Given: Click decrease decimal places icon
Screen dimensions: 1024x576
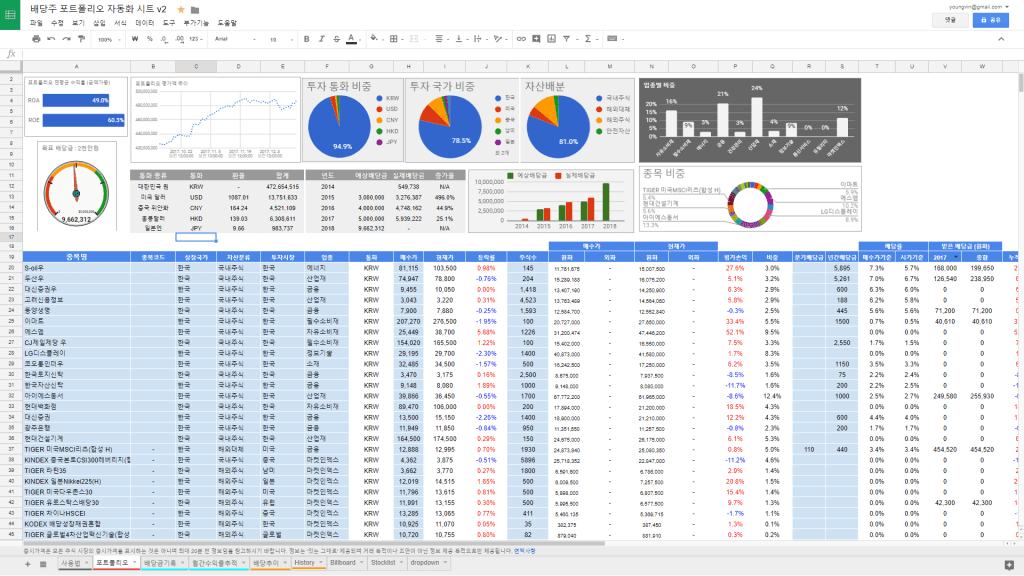Looking at the screenshot, I should pyautogui.click(x=163, y=39).
